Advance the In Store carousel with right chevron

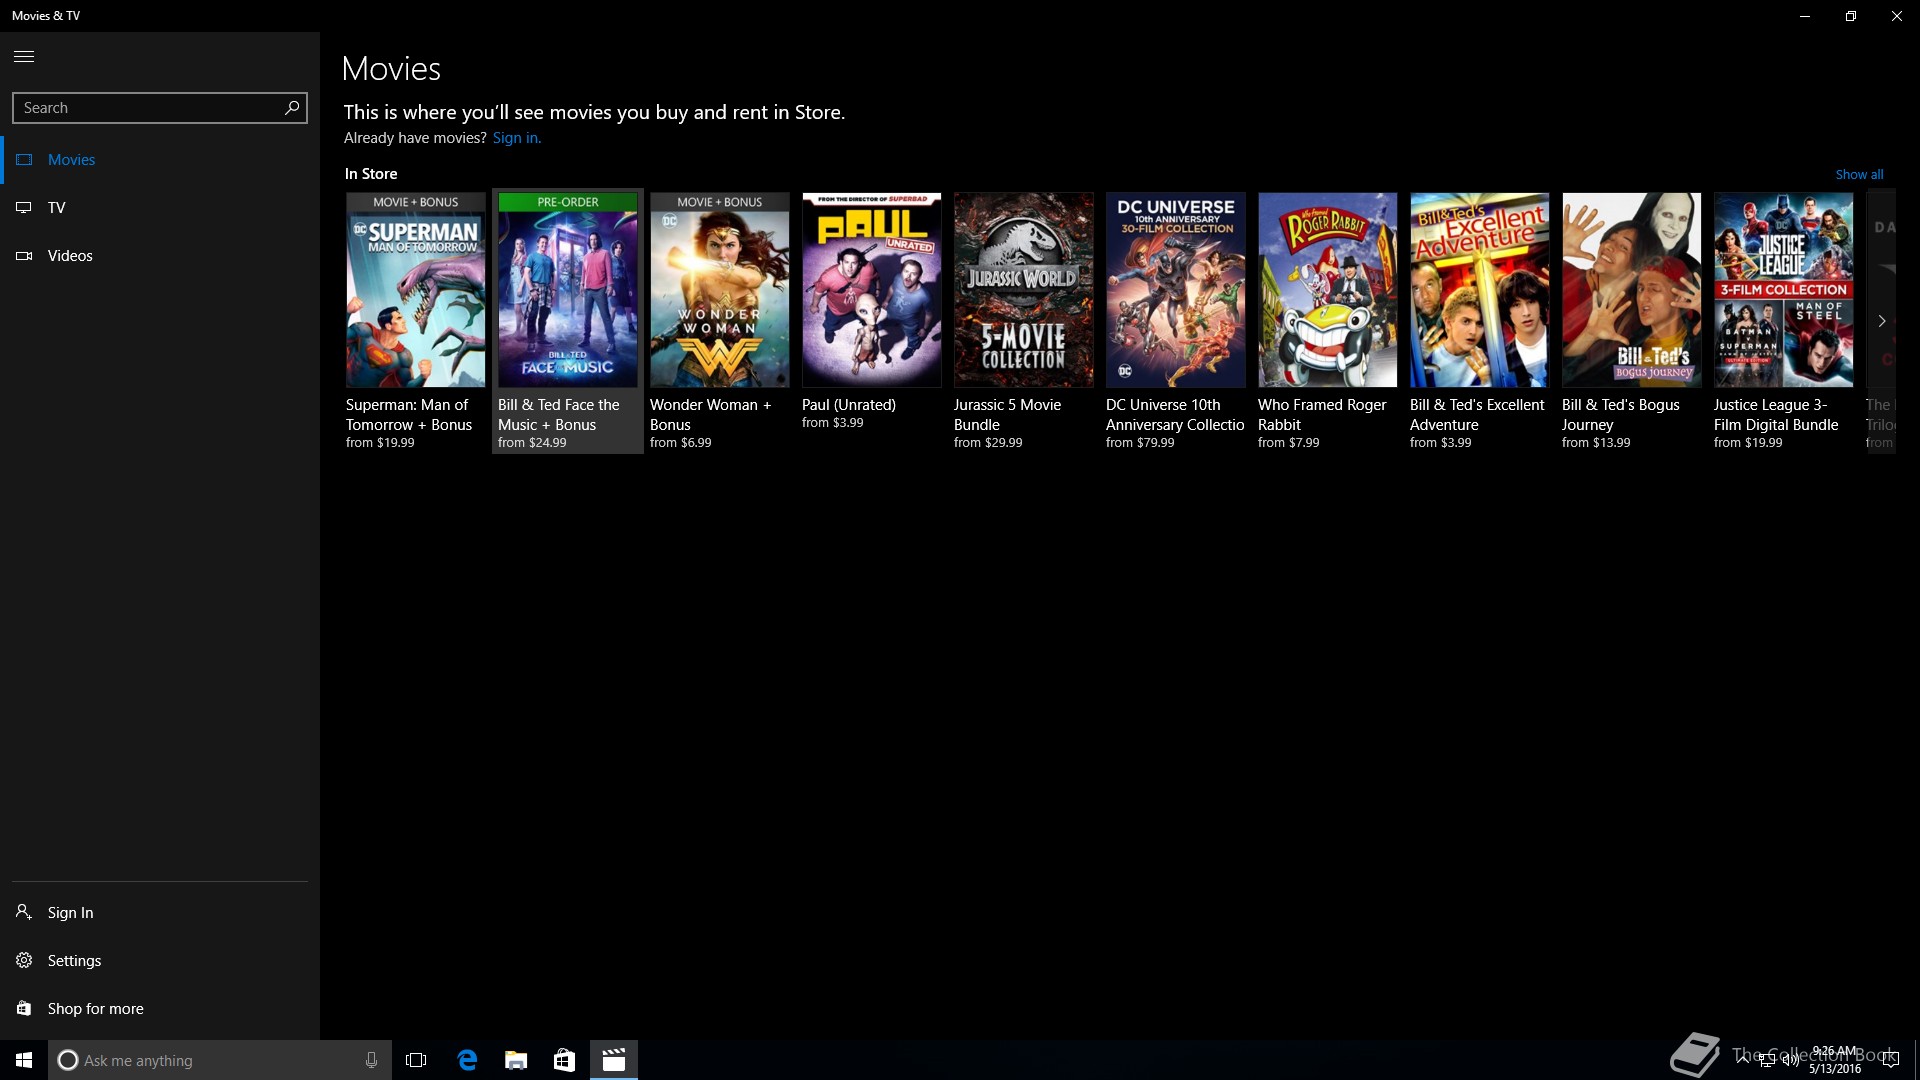click(x=1881, y=321)
